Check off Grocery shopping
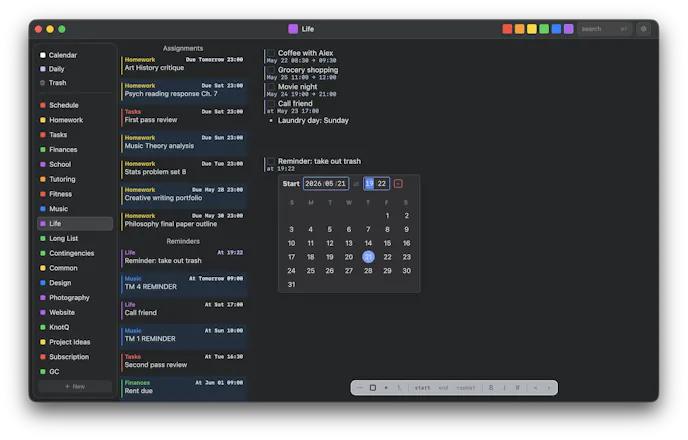This screenshot has width=688, height=440. pyautogui.click(x=271, y=70)
